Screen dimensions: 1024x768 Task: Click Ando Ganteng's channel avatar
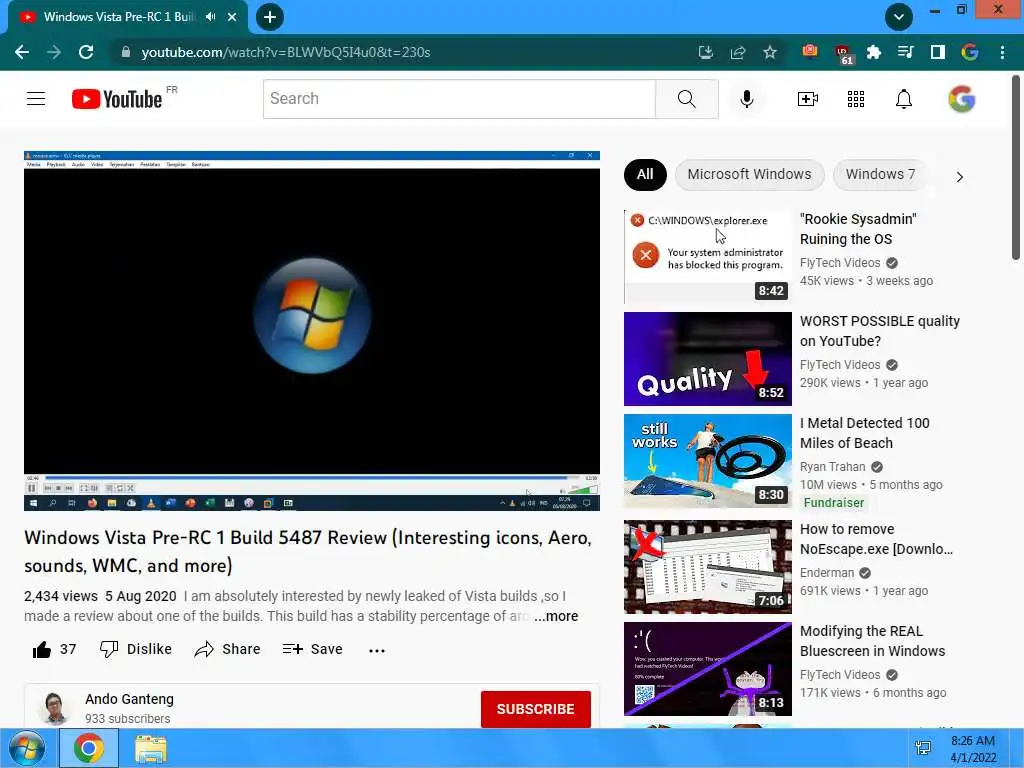[55, 708]
